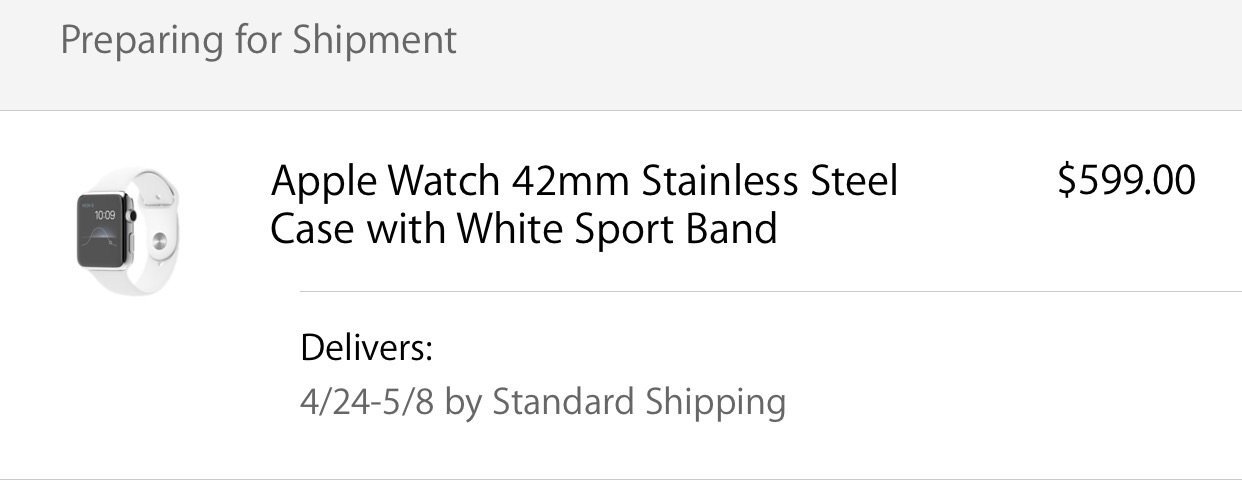Open the Apple Watch 42mm Stainless Steel title

click(585, 181)
